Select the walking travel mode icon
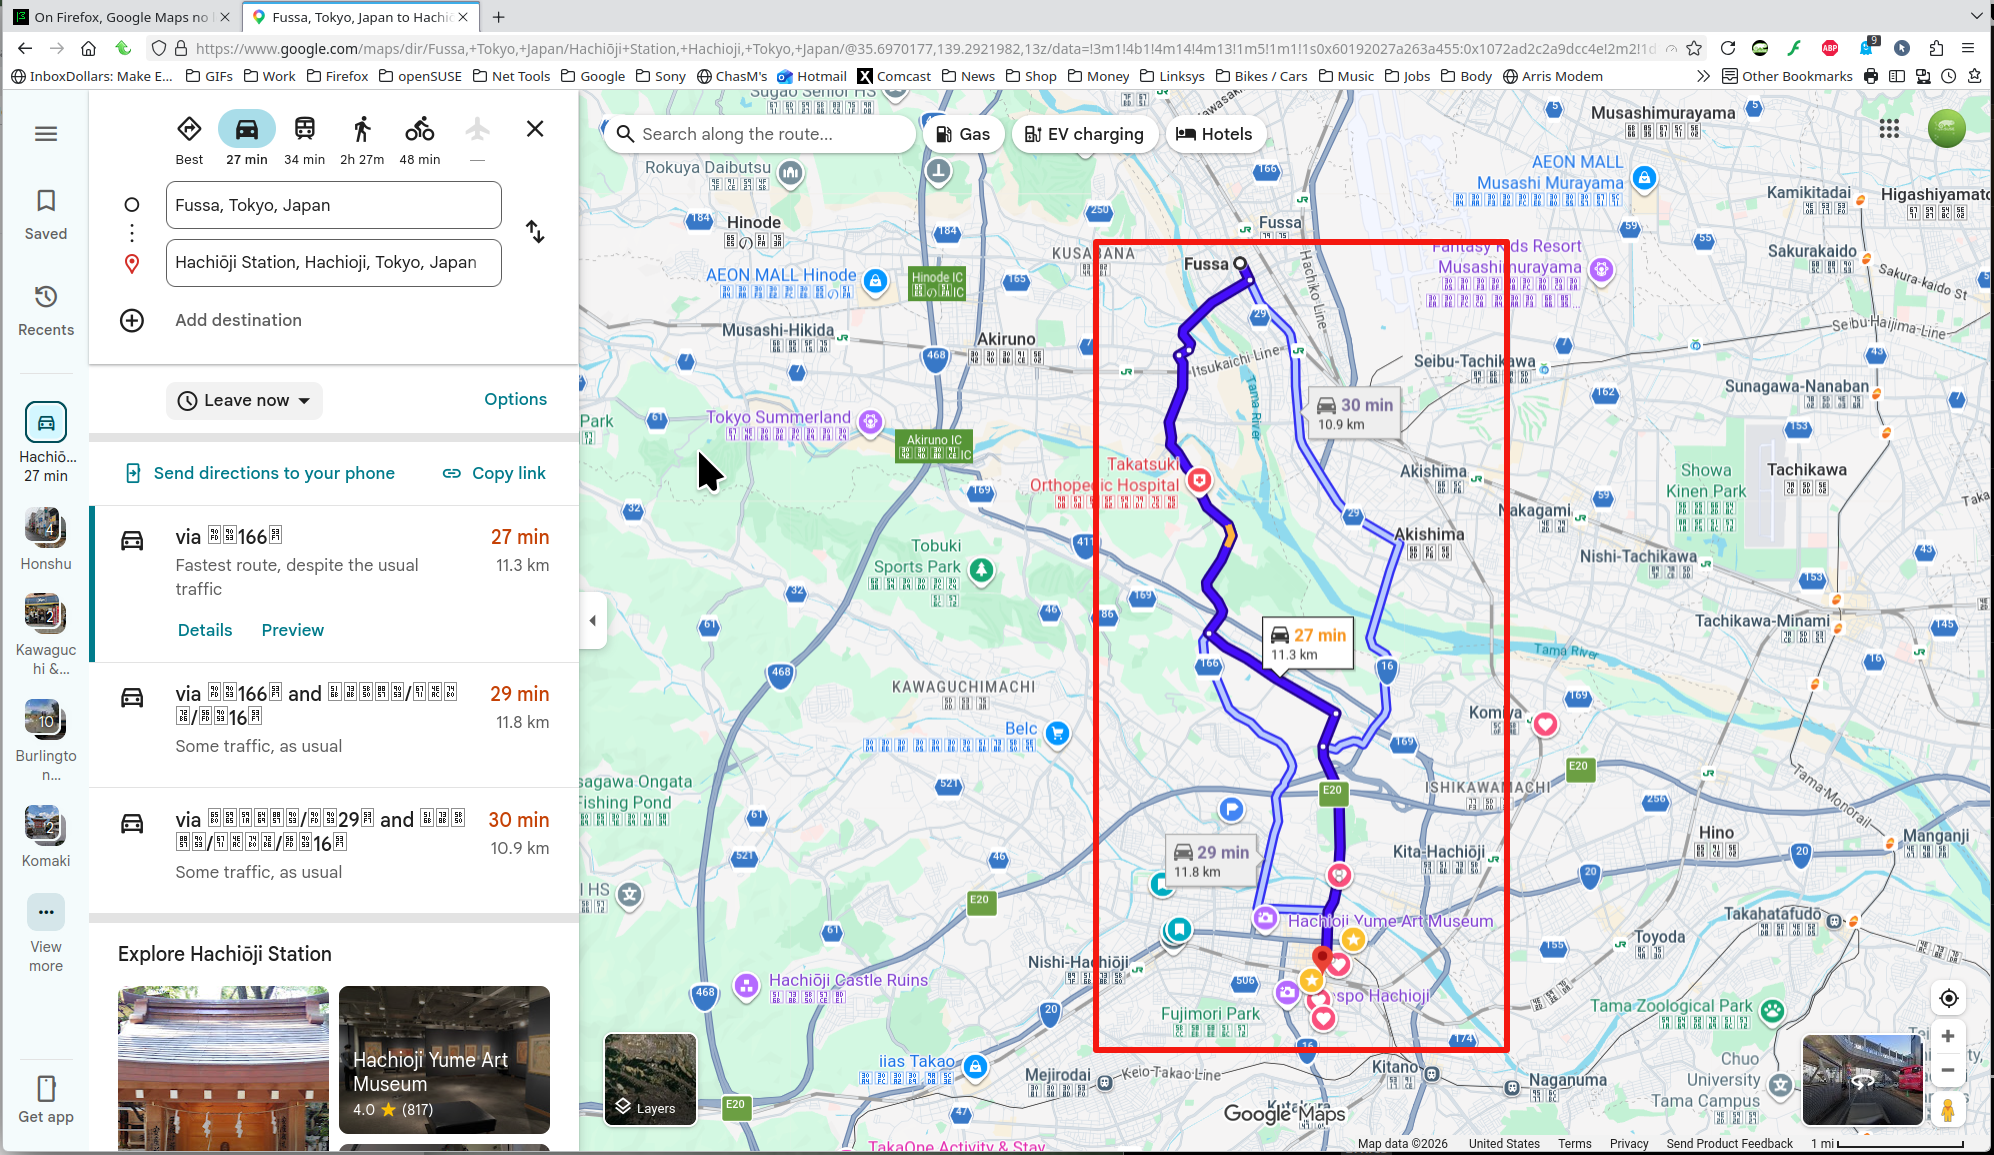Viewport: 1994px width, 1155px height. (x=361, y=130)
